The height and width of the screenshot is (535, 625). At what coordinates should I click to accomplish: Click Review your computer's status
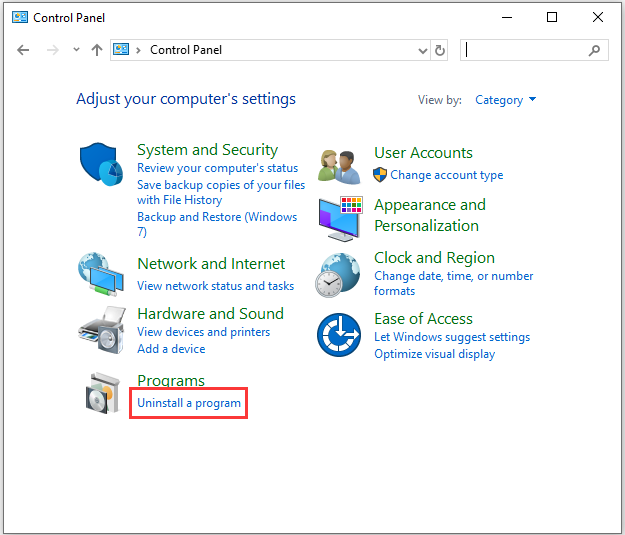tap(217, 168)
